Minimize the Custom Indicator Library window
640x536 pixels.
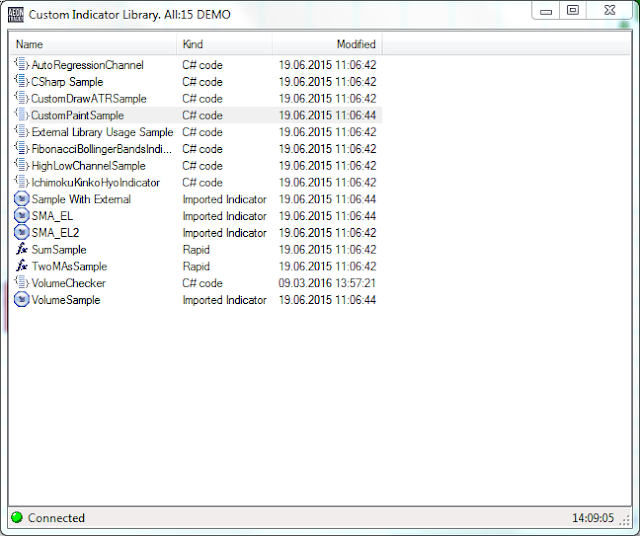coord(545,11)
